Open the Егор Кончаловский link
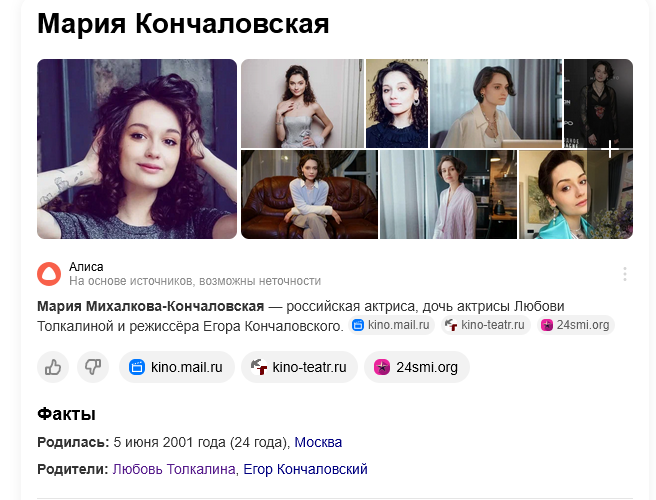The height and width of the screenshot is (500, 656). point(305,469)
